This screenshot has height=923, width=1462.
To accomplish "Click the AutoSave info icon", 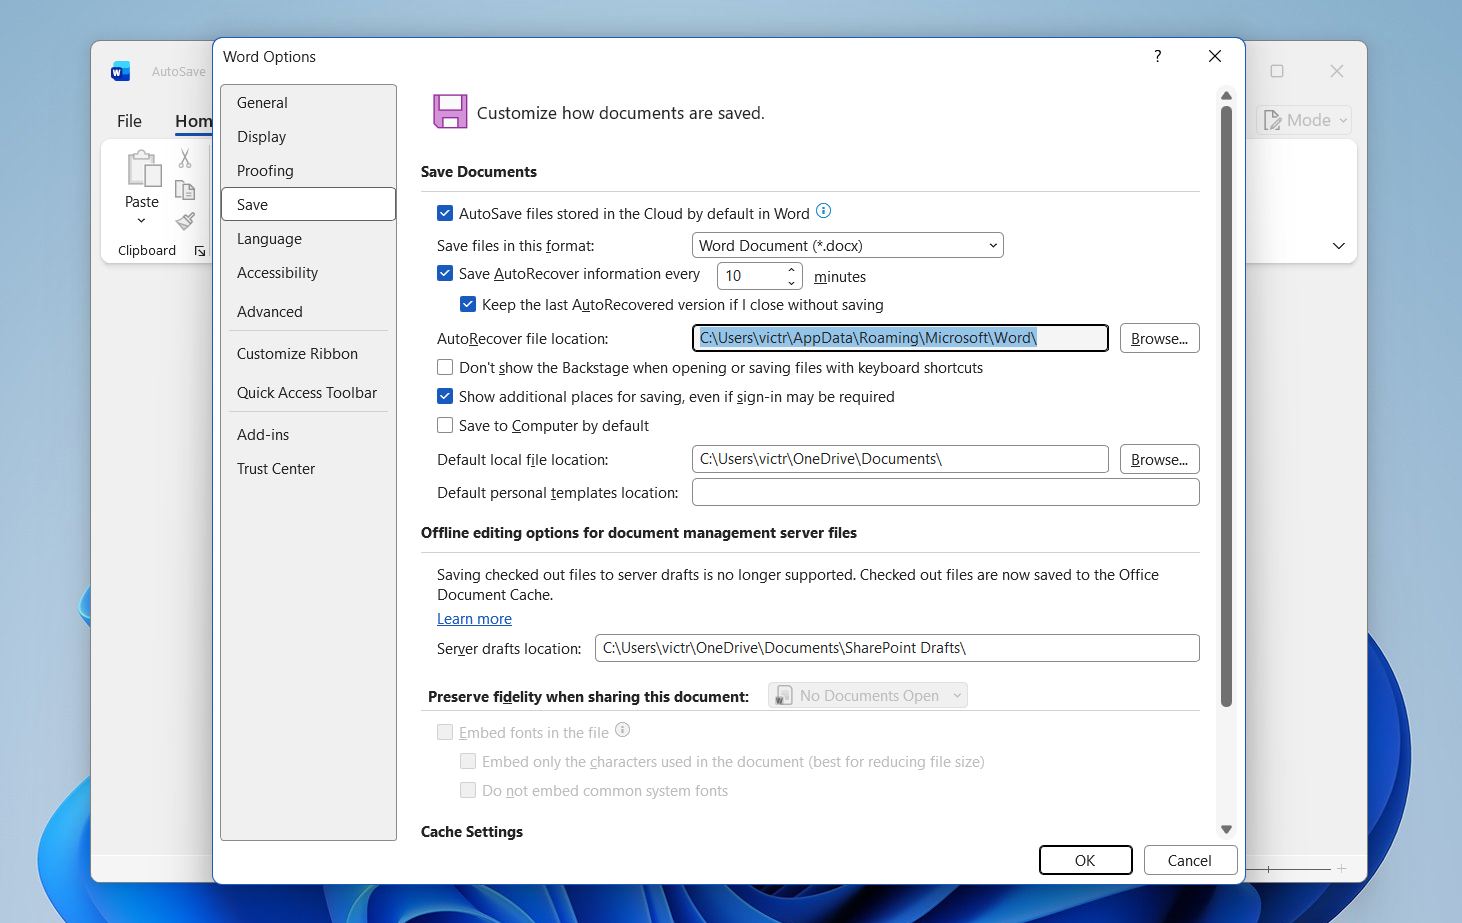I will pos(823,211).
